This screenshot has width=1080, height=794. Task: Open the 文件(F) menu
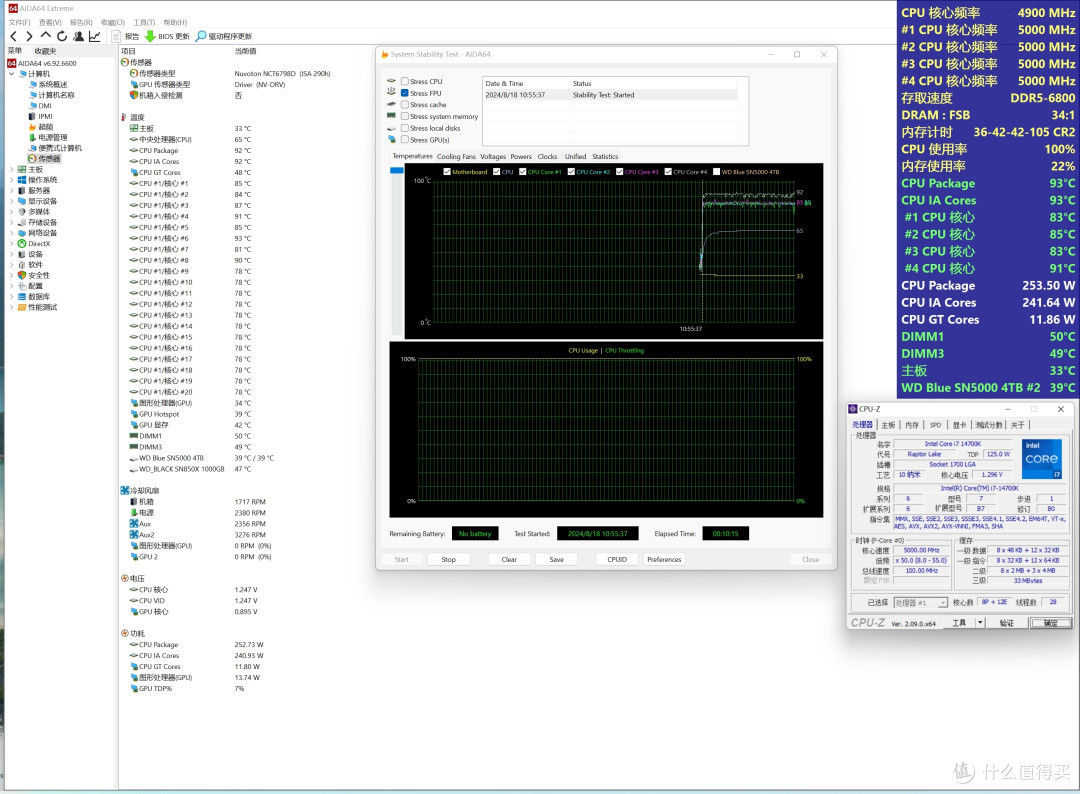19,23
